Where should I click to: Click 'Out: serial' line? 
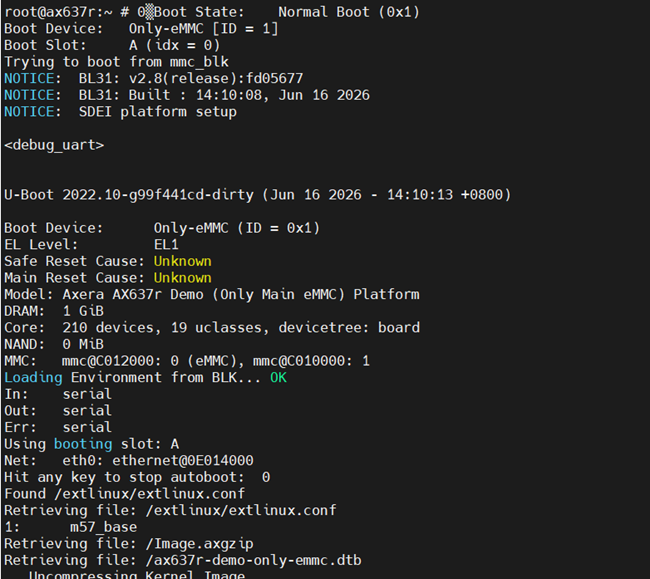coord(58,410)
